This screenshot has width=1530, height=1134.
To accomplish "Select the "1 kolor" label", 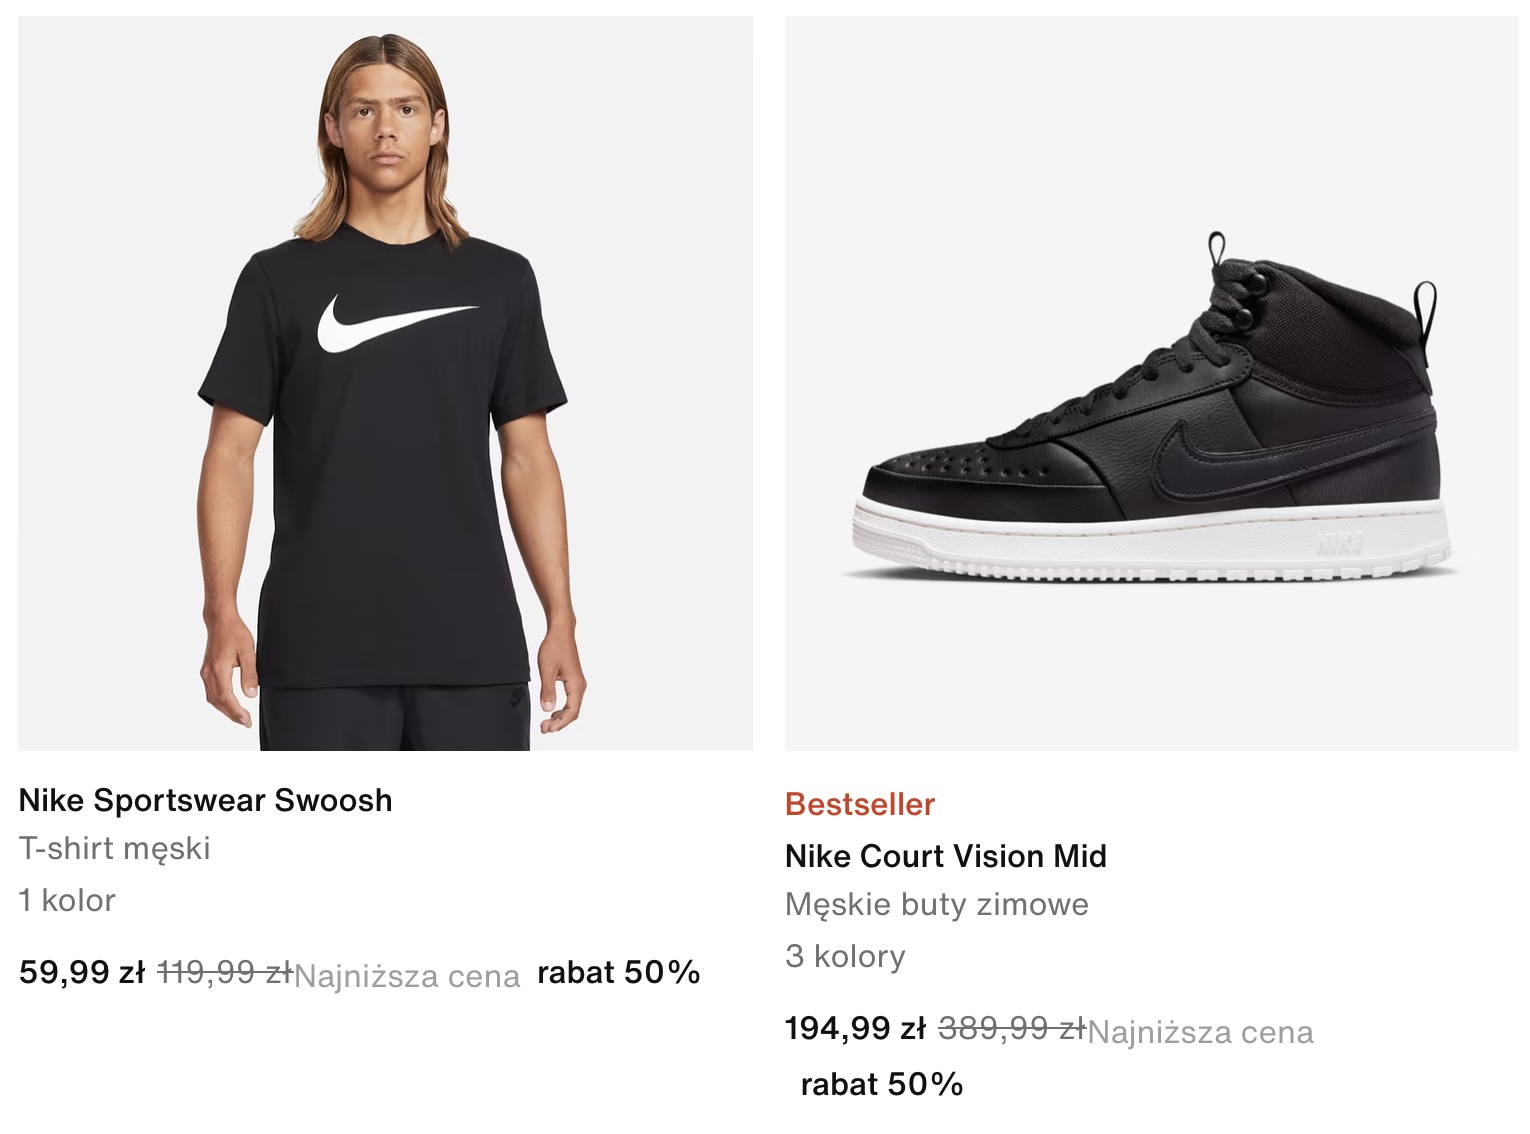I will [x=67, y=900].
